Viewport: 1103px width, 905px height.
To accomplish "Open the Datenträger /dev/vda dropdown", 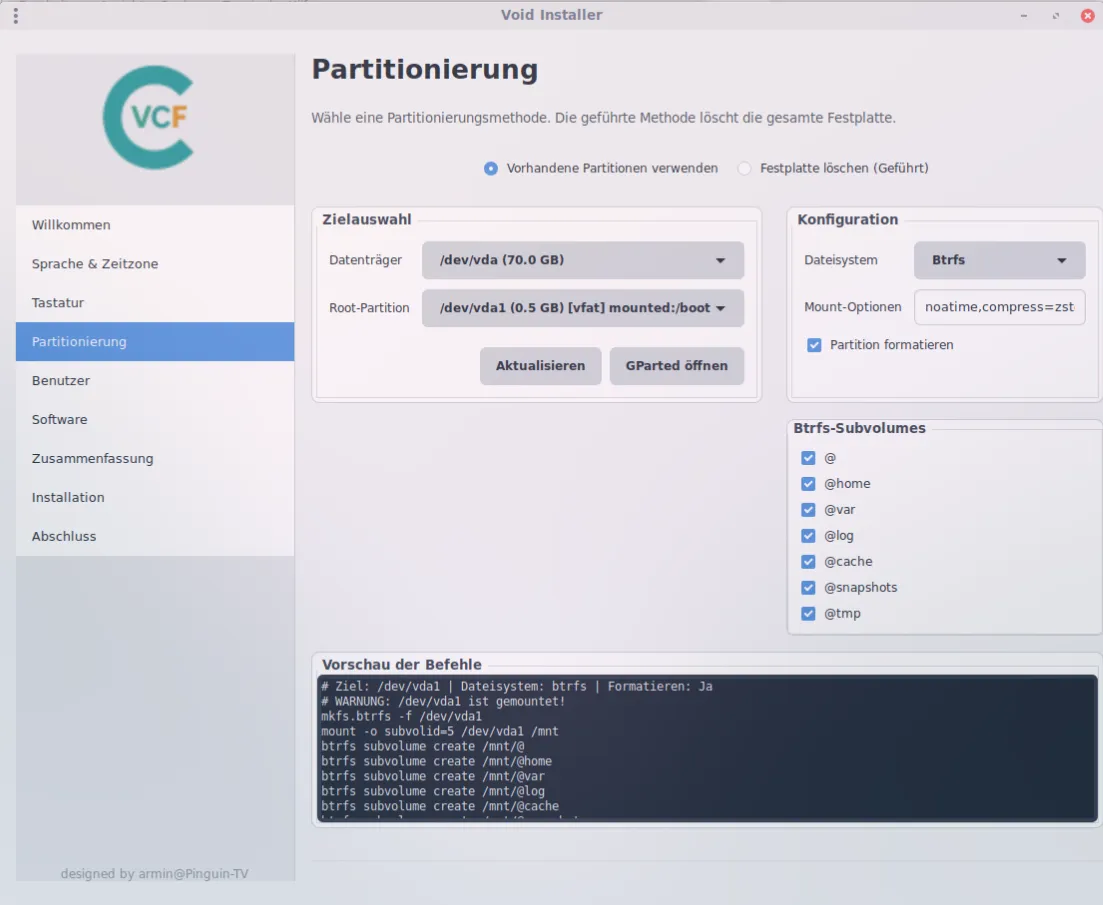I will (582, 260).
